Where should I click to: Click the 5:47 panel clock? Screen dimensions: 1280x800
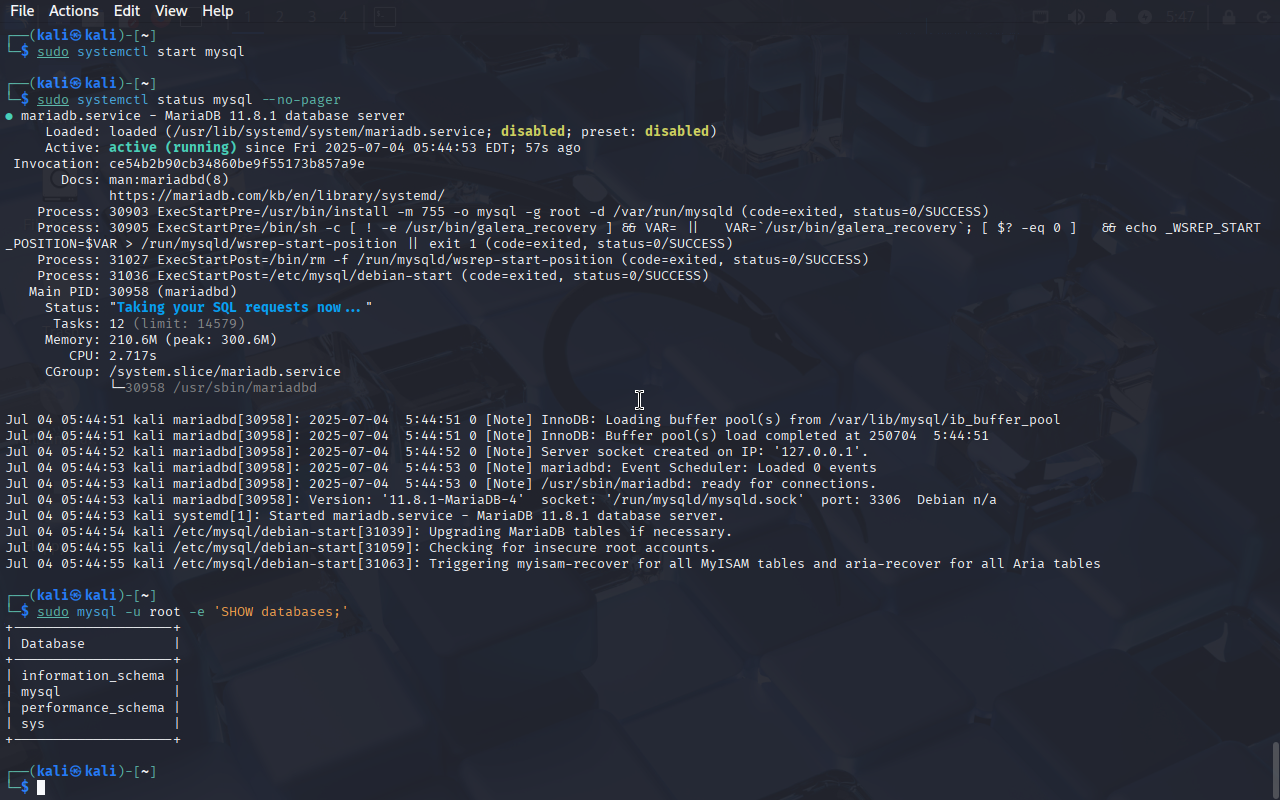tap(1180, 17)
